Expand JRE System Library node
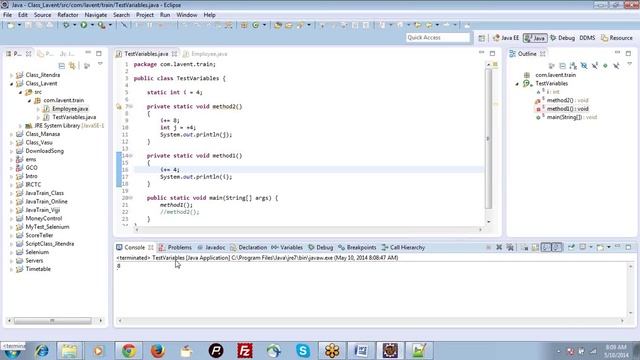This screenshot has height=360, width=640. point(20,126)
